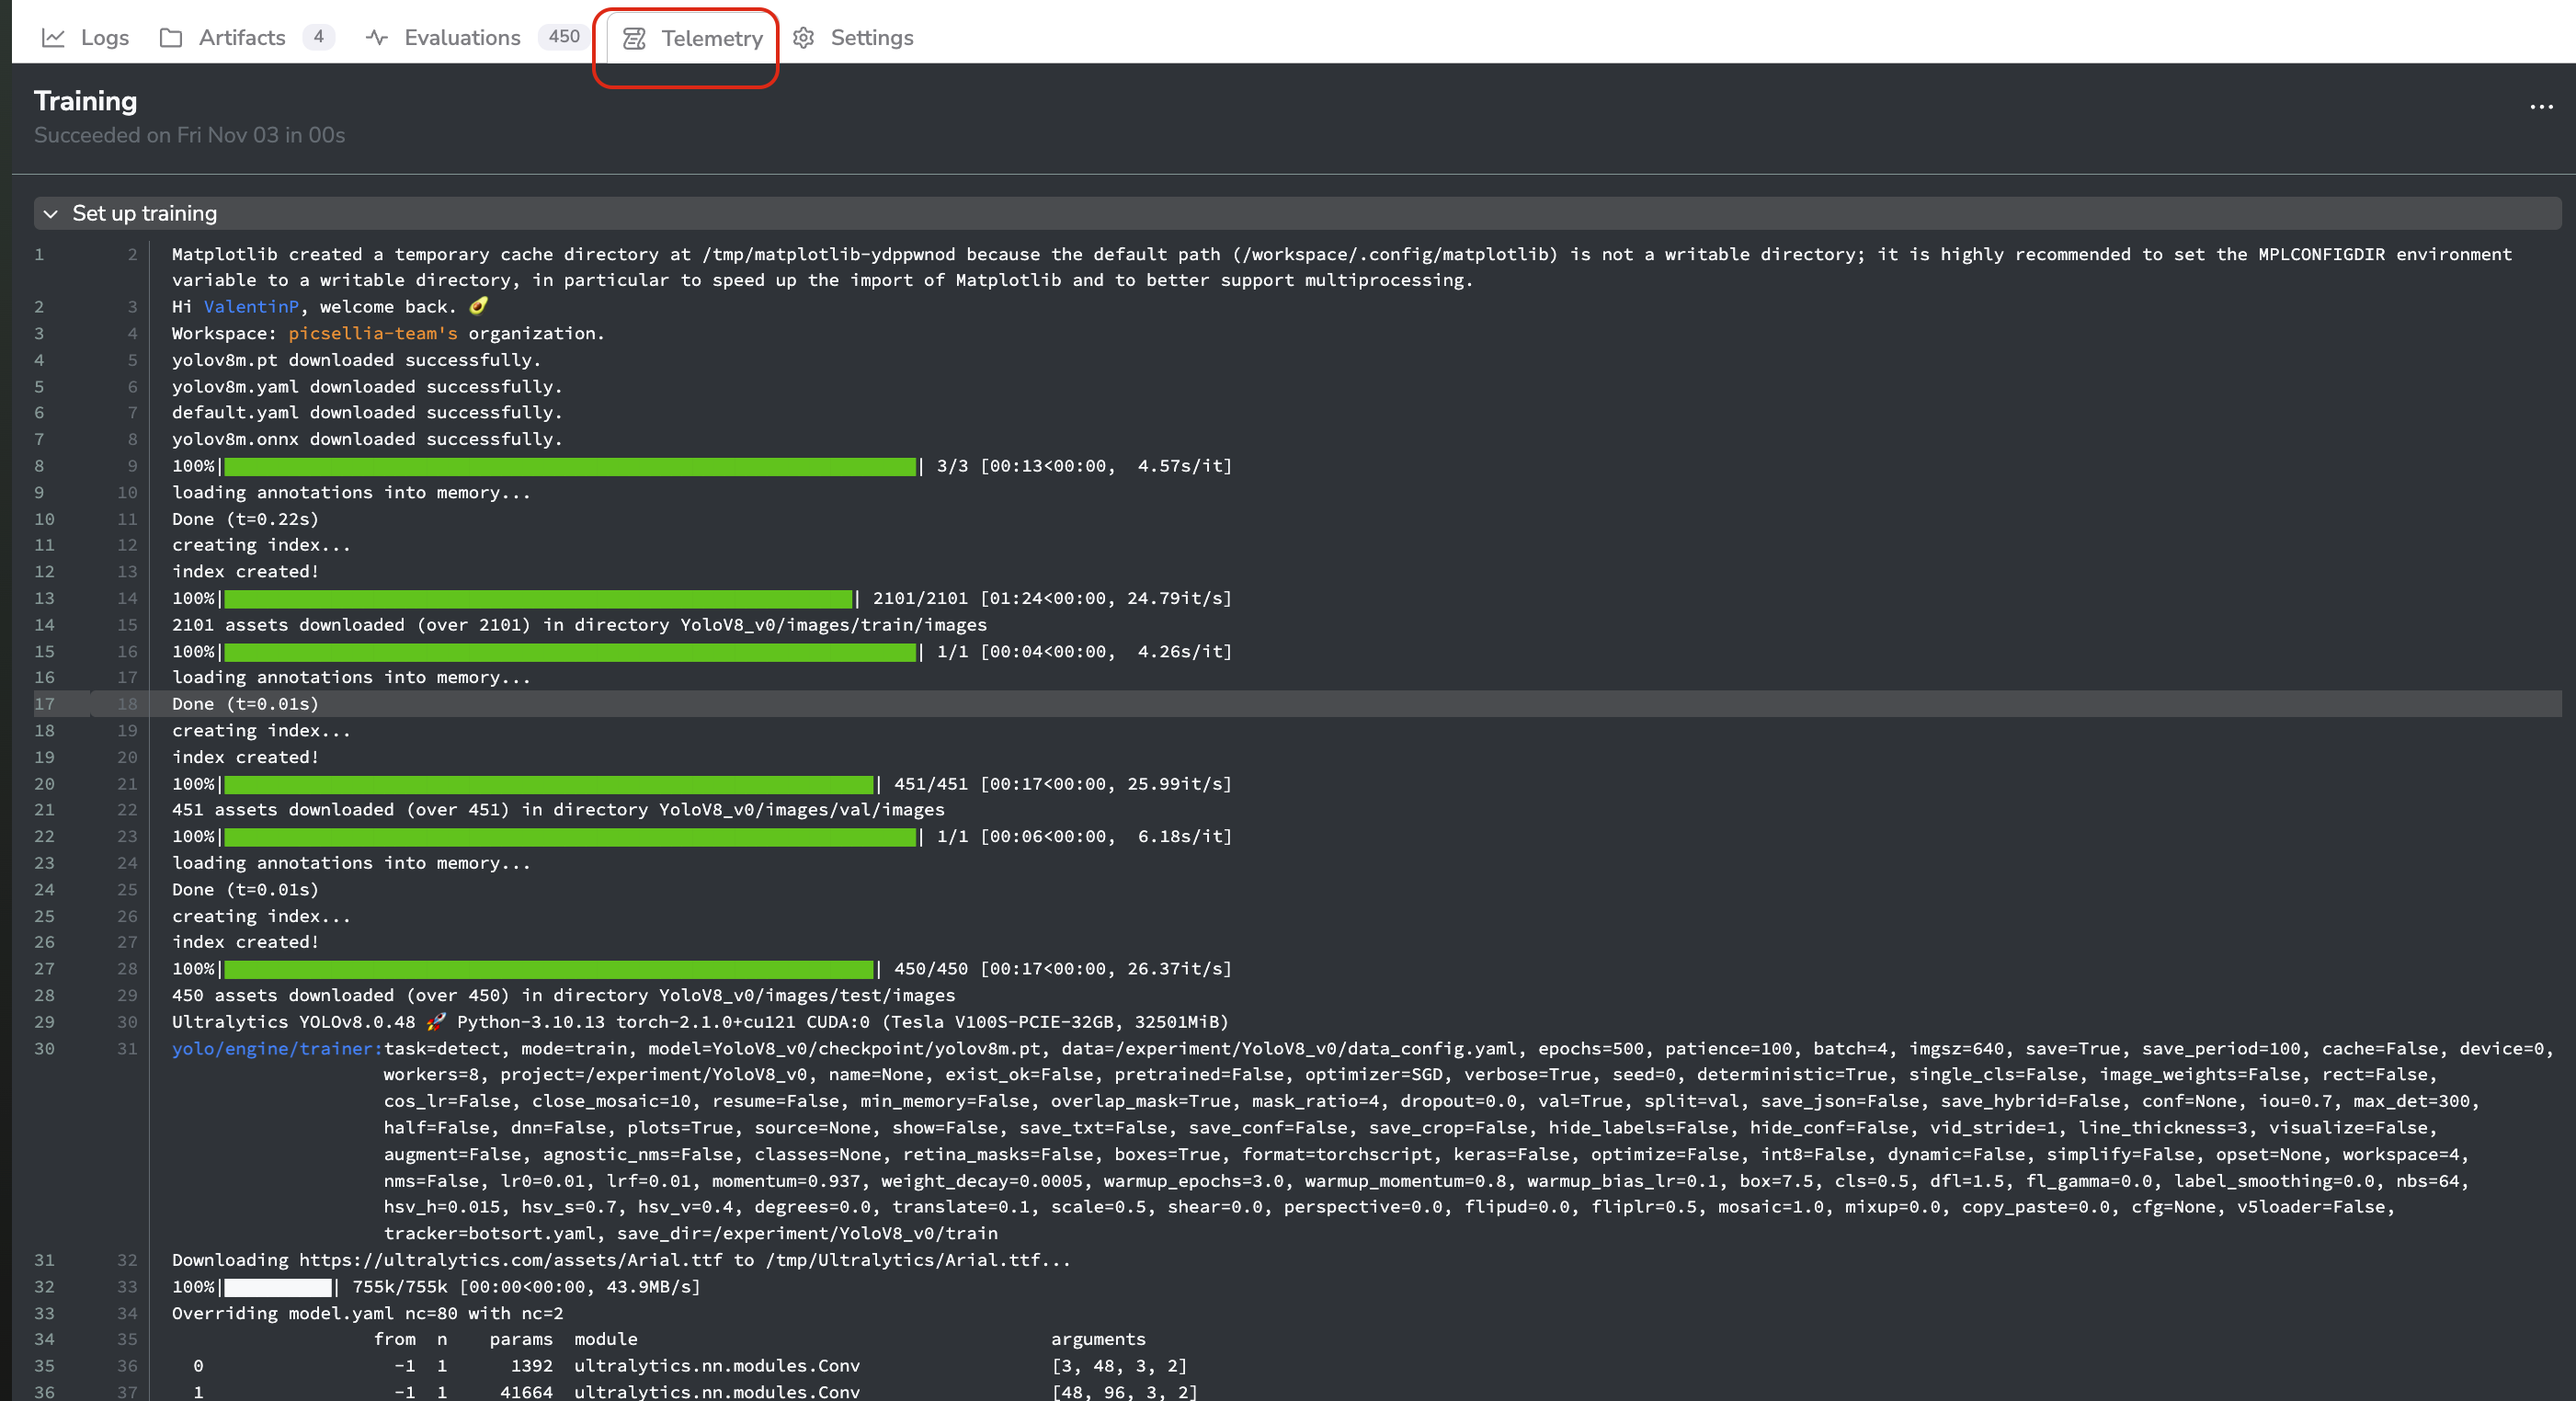Go to the Settings tab
Viewport: 2576px width, 1401px height.
click(853, 38)
